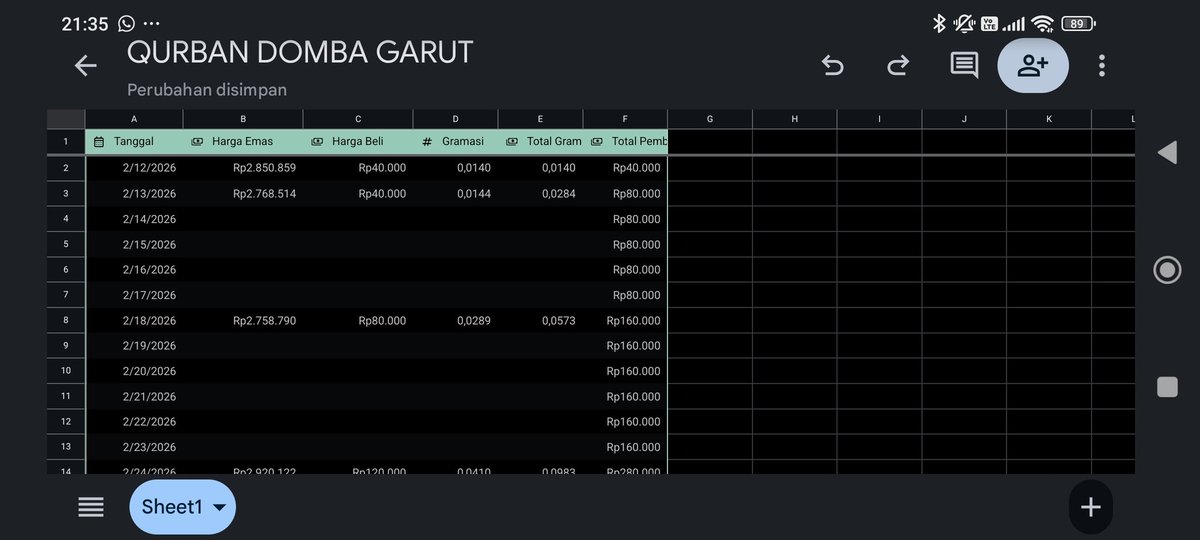This screenshot has width=1200, height=540.
Task: Select the Total Pemb header cell
Action: tap(625, 142)
